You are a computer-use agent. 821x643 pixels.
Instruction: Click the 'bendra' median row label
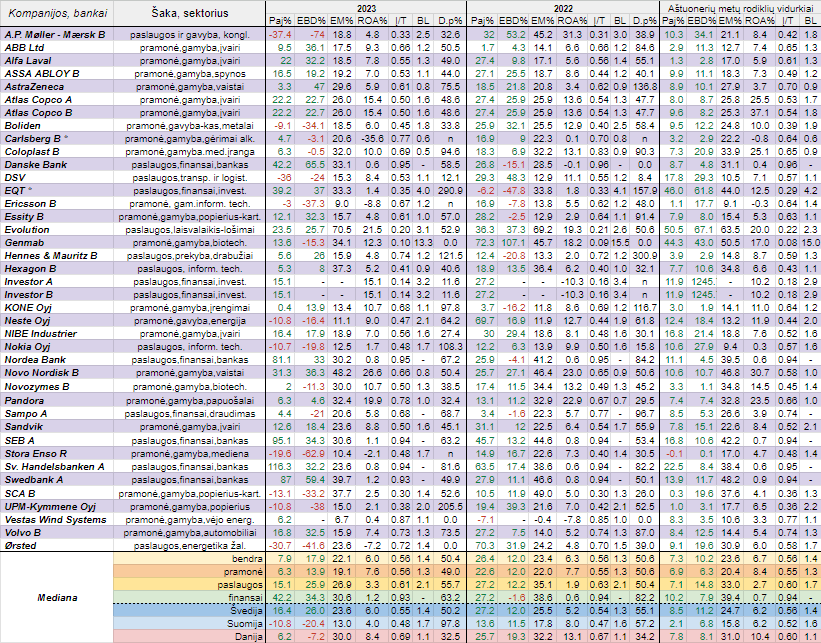pos(190,559)
